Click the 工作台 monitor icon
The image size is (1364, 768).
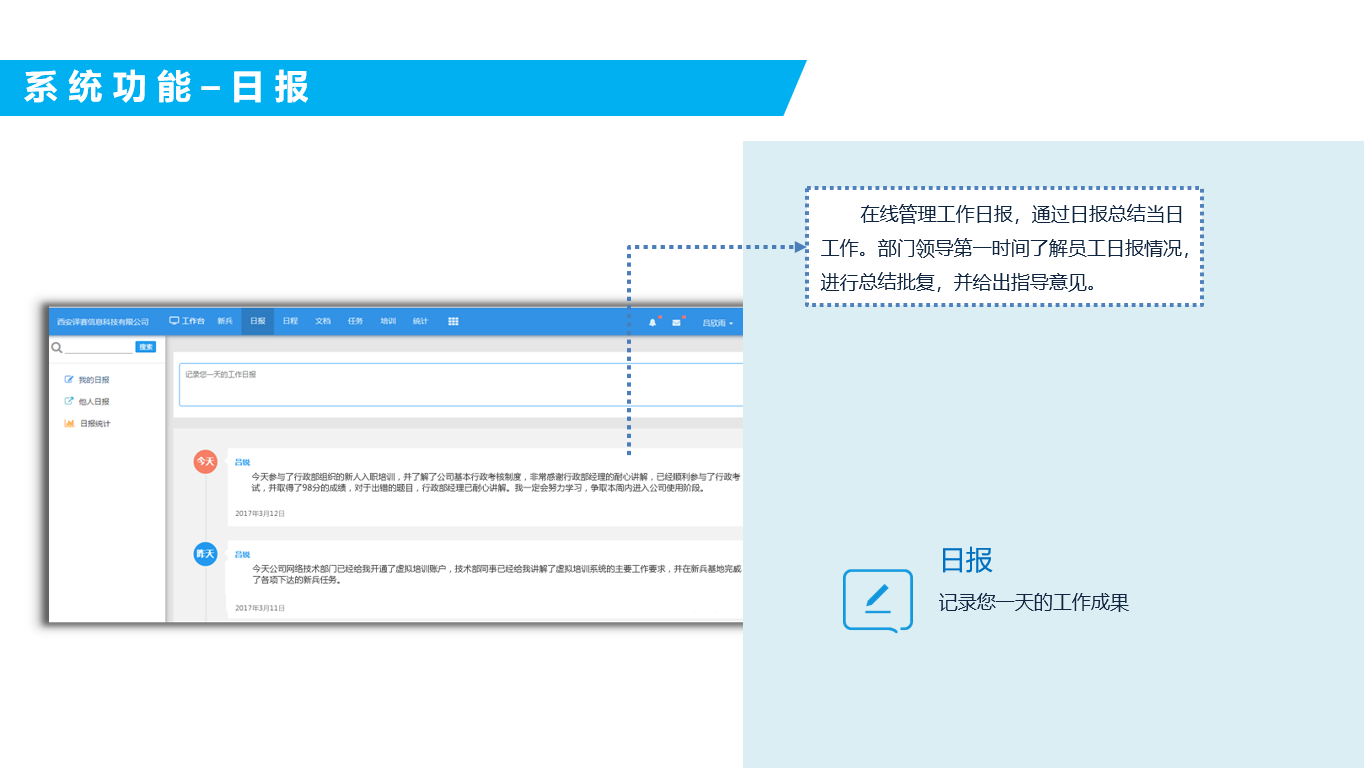click(174, 321)
